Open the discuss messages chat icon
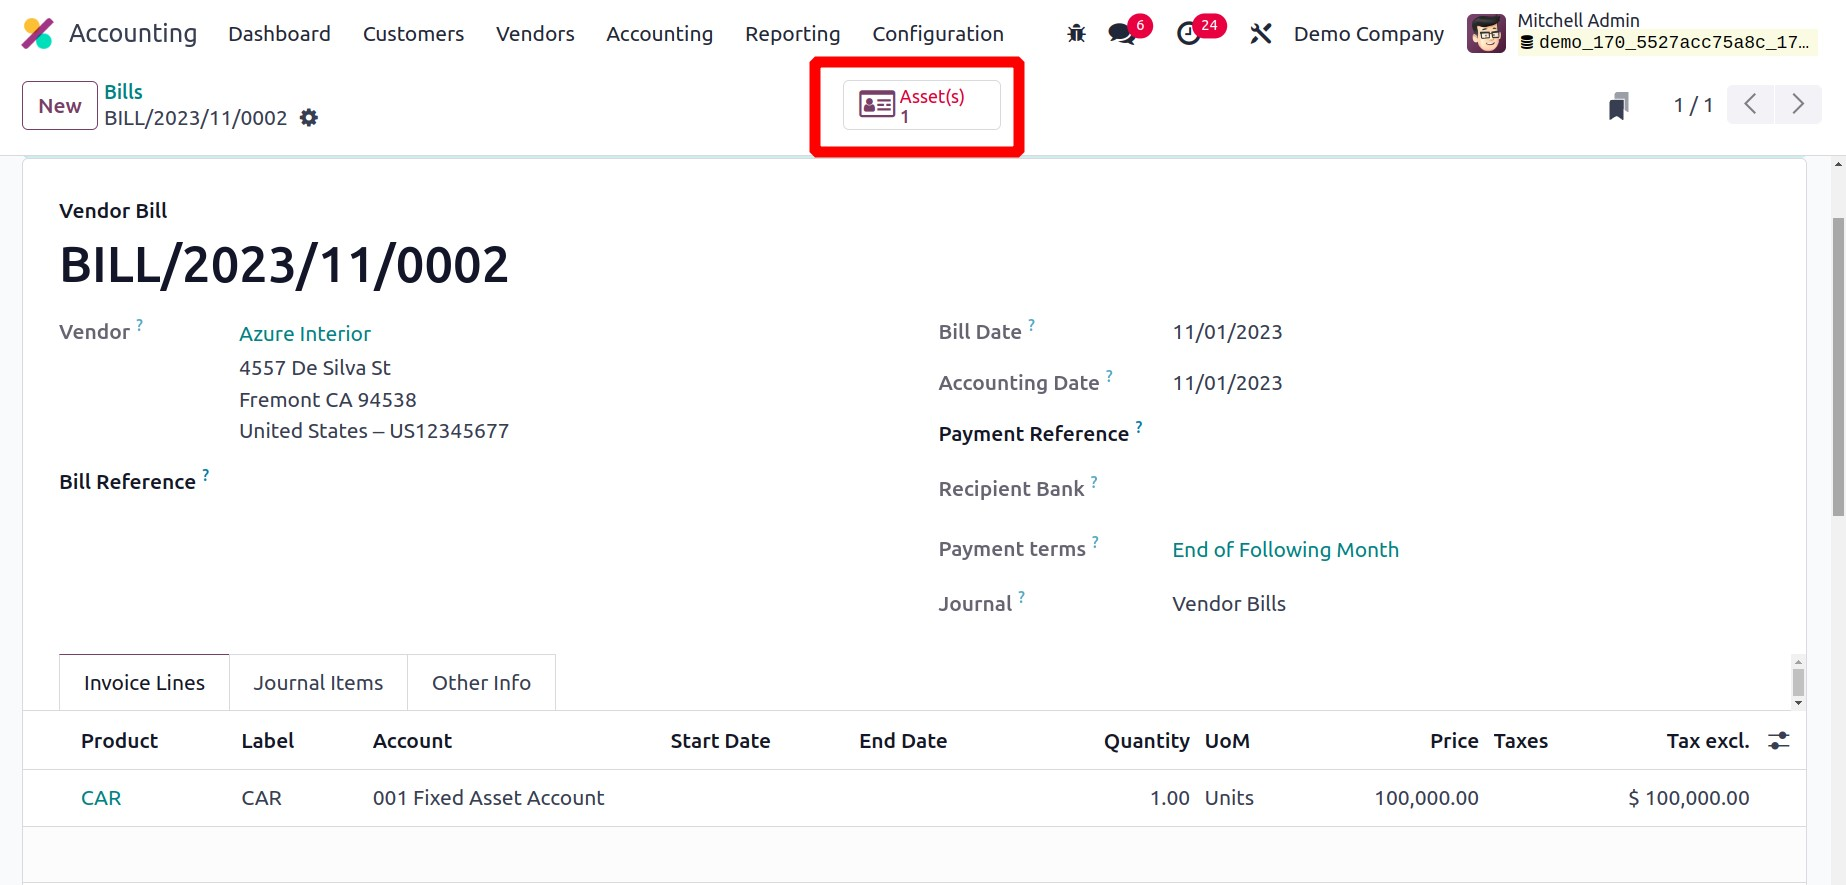Viewport: 1846px width, 885px height. (1122, 34)
